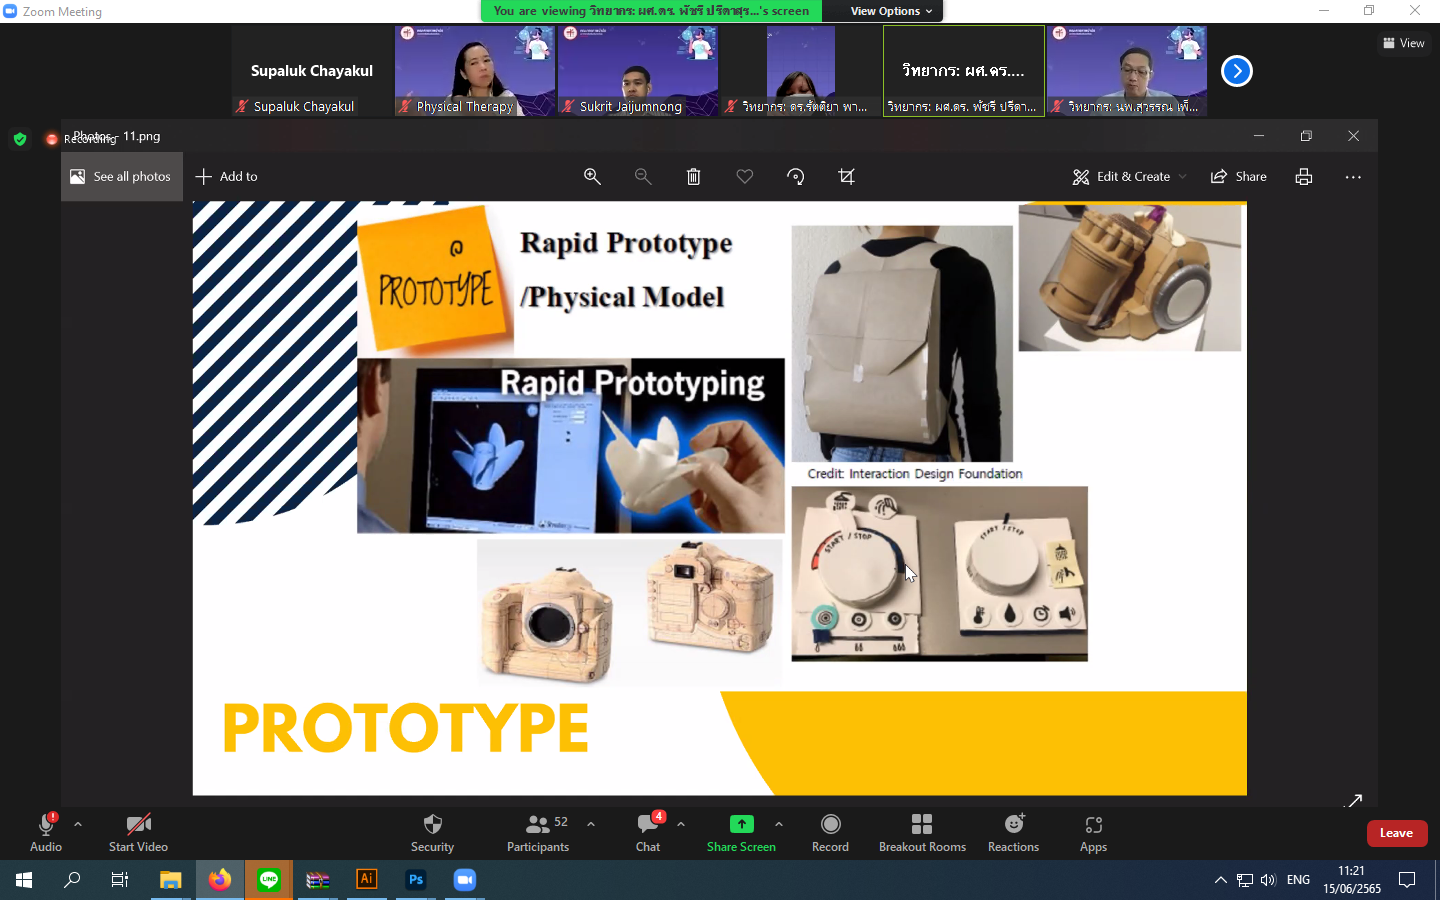
Task: Open the Reactions menu
Action: point(1013,832)
